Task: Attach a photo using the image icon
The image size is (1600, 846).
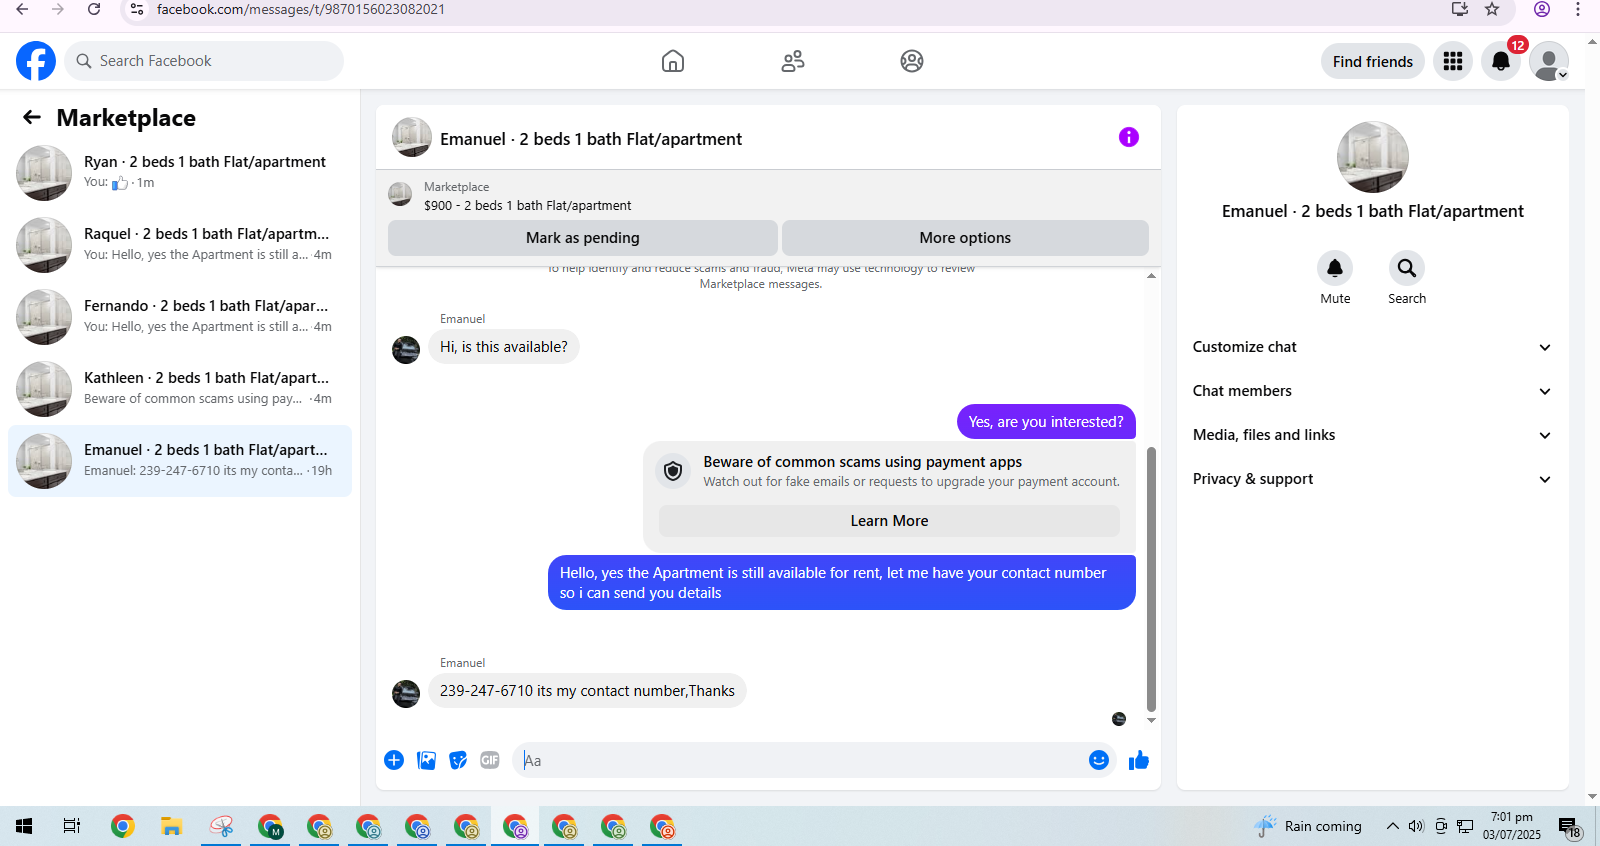Action: [x=426, y=760]
